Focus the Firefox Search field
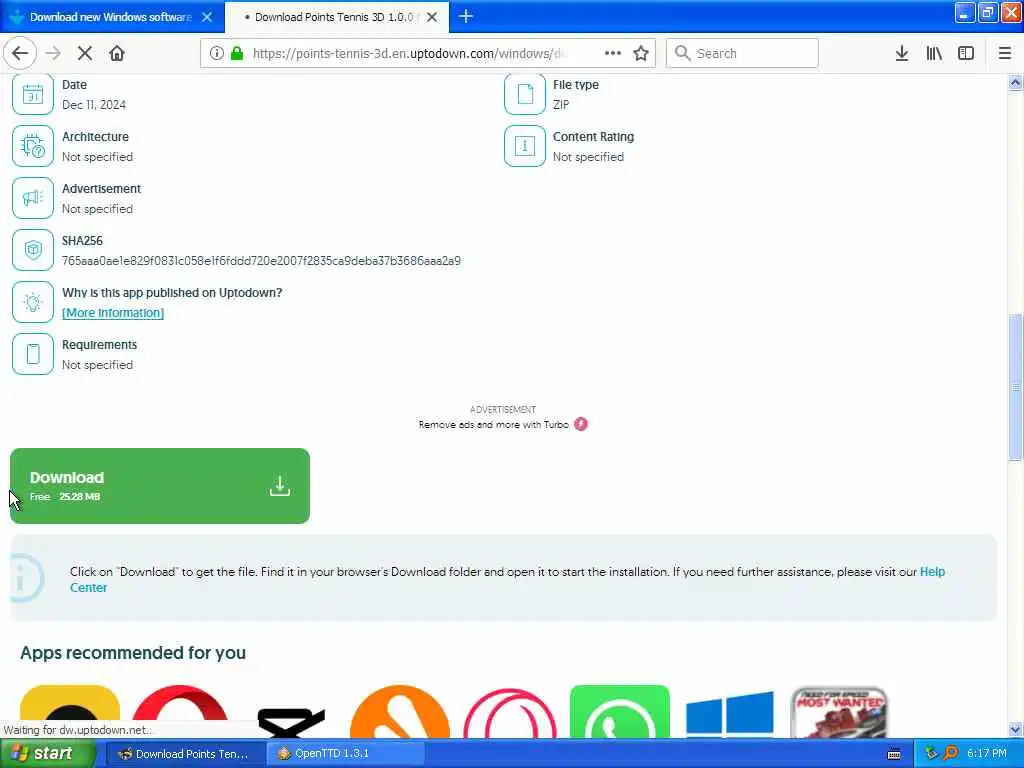Viewport: 1024px width, 768px height. coord(742,53)
